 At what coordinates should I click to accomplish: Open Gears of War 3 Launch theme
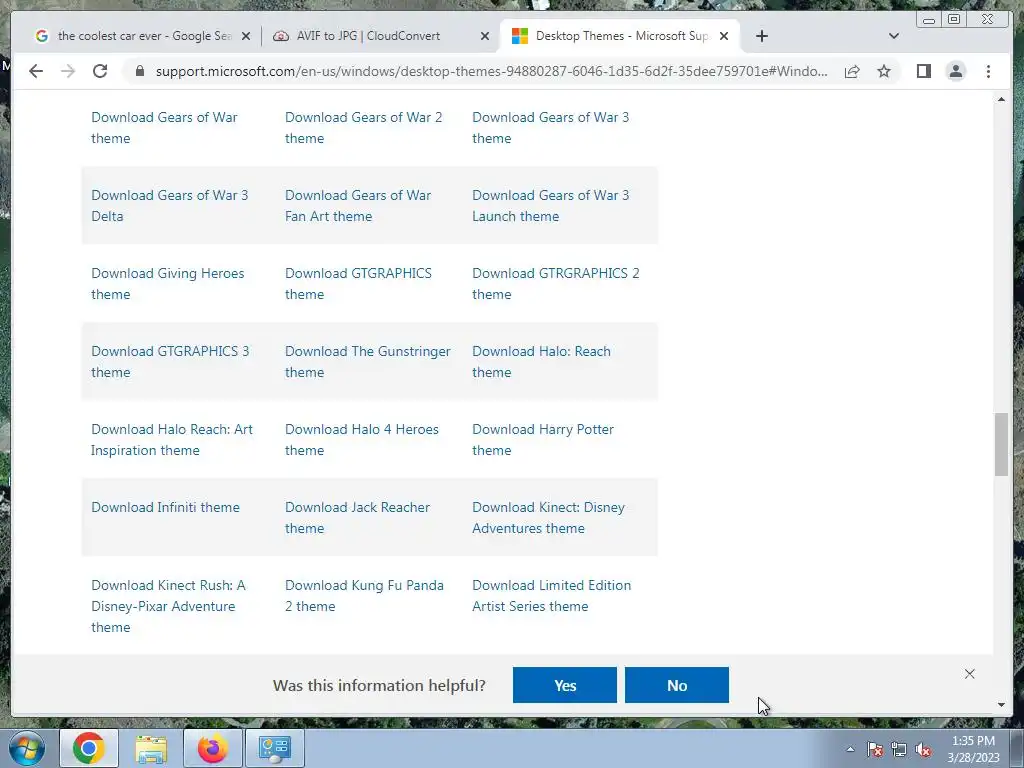click(551, 206)
